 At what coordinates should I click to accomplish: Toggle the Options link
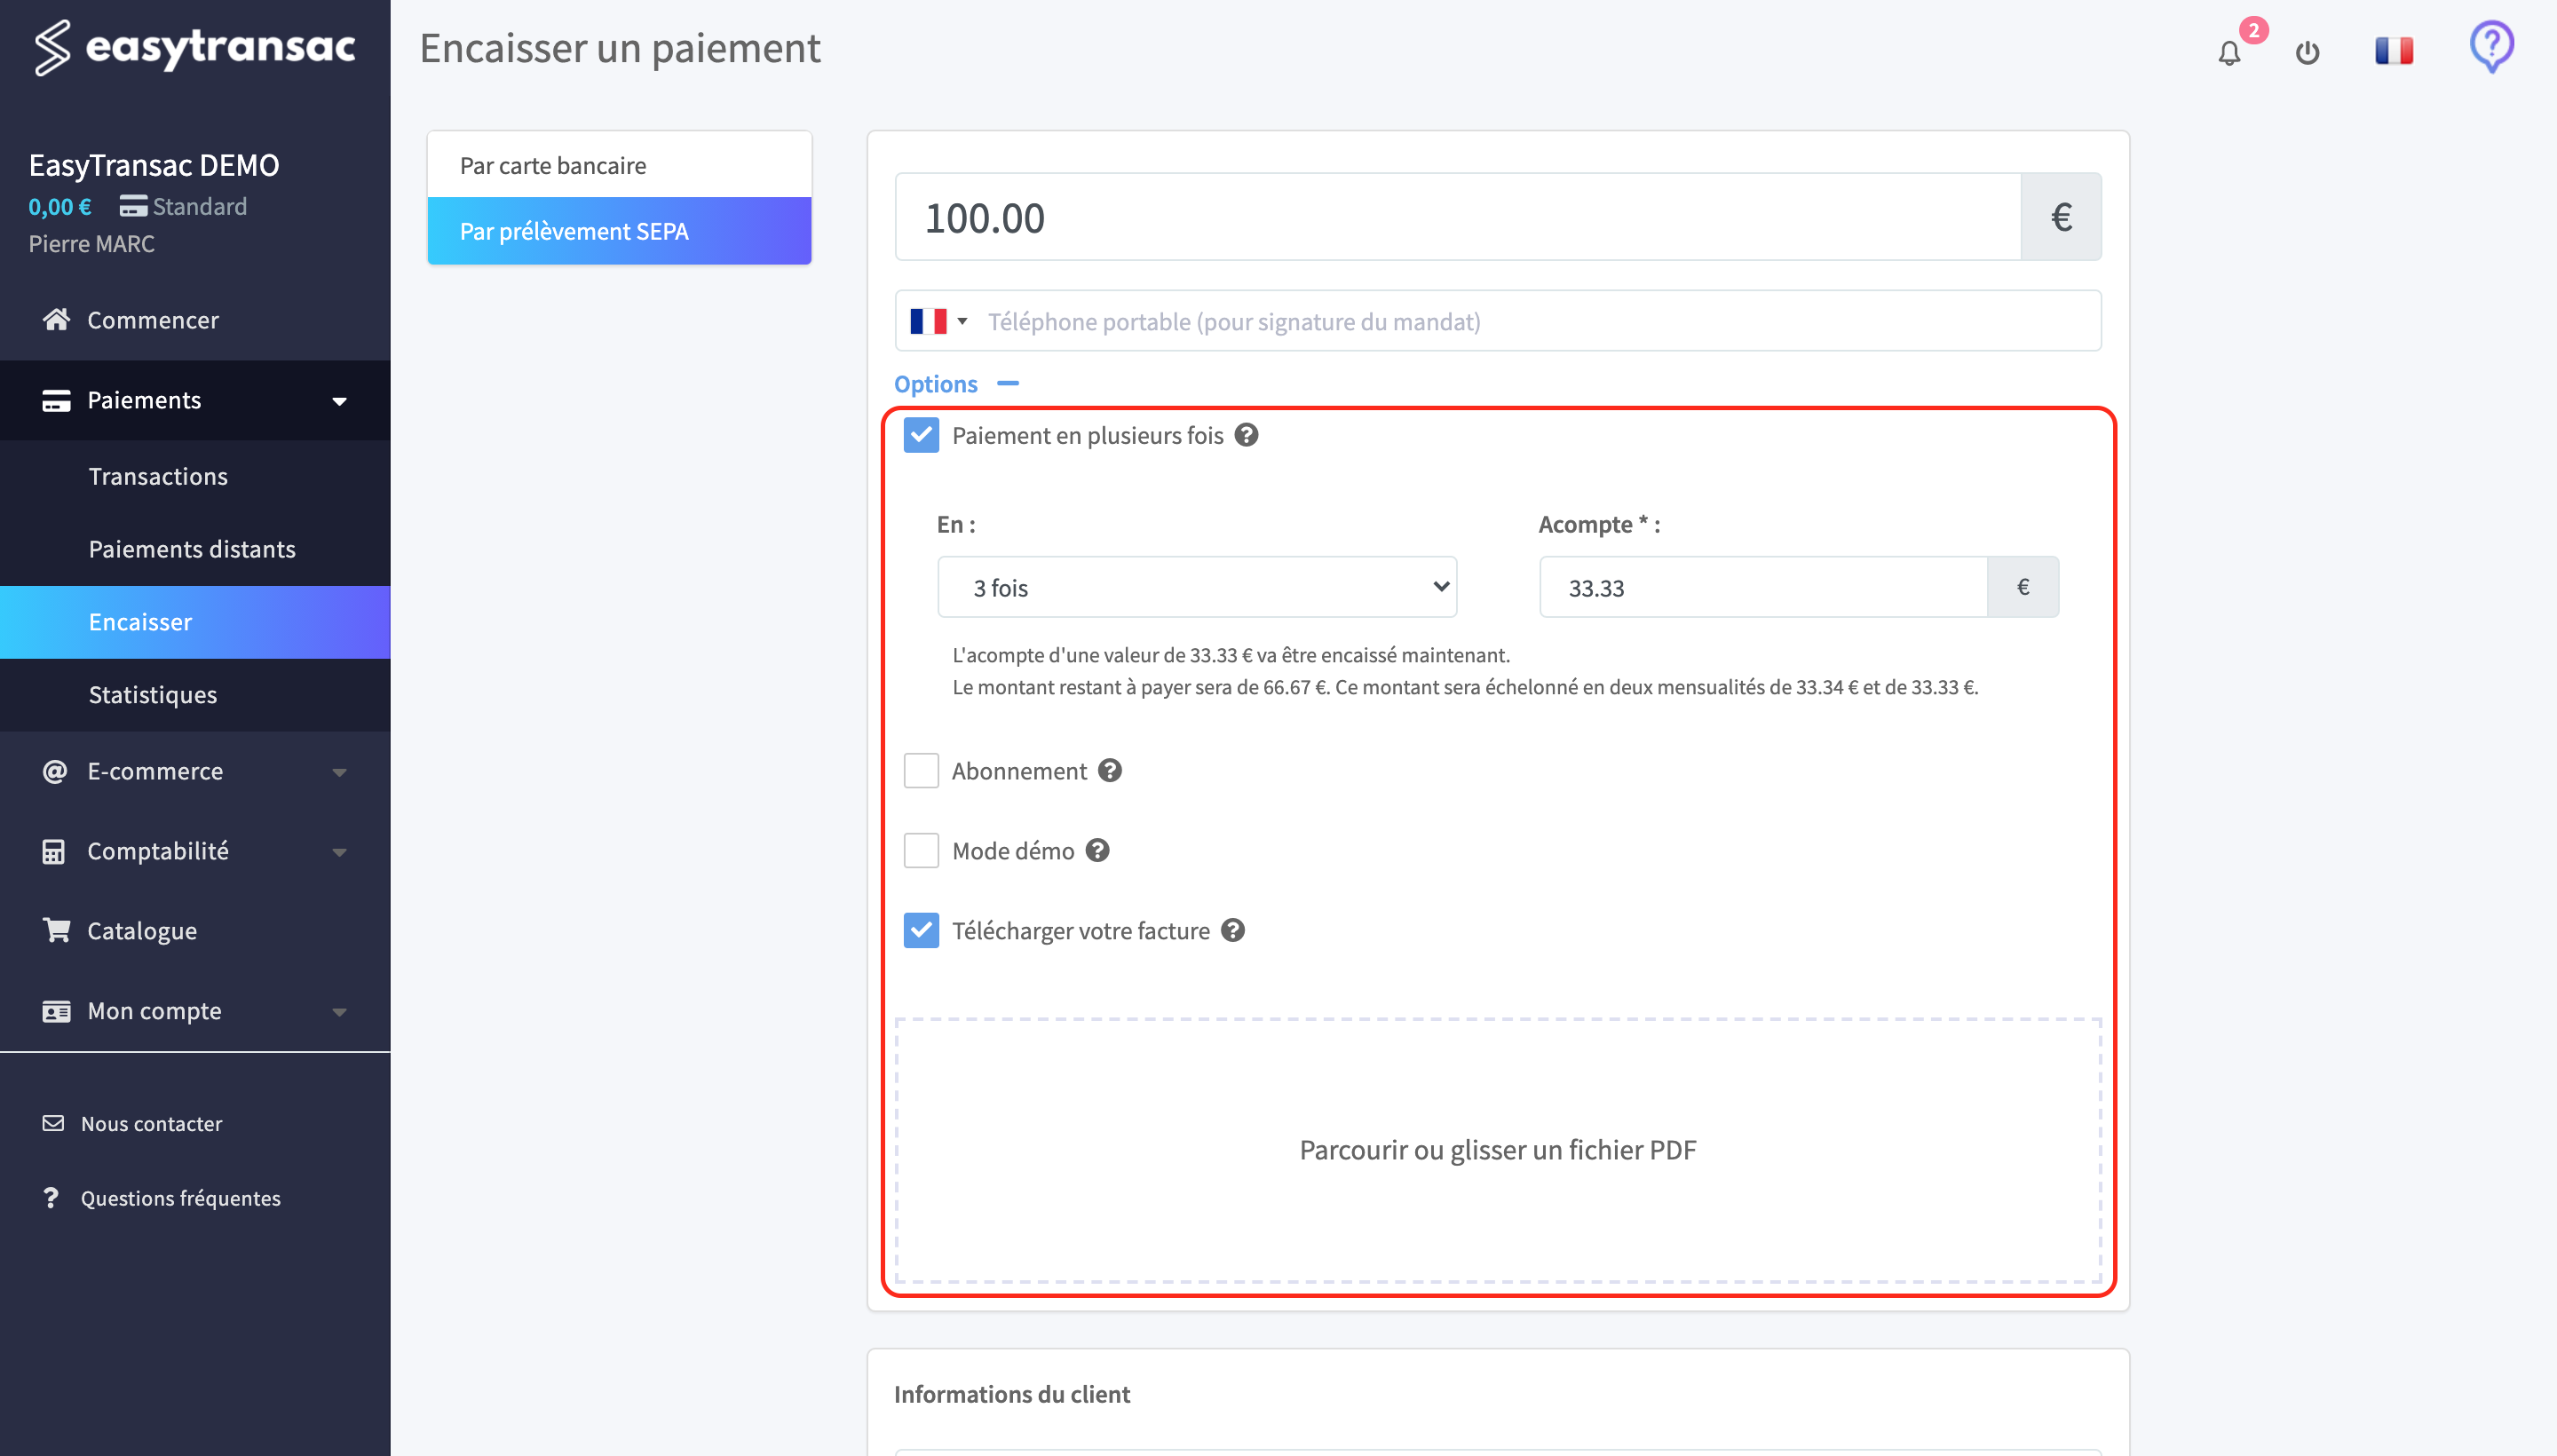coord(935,384)
